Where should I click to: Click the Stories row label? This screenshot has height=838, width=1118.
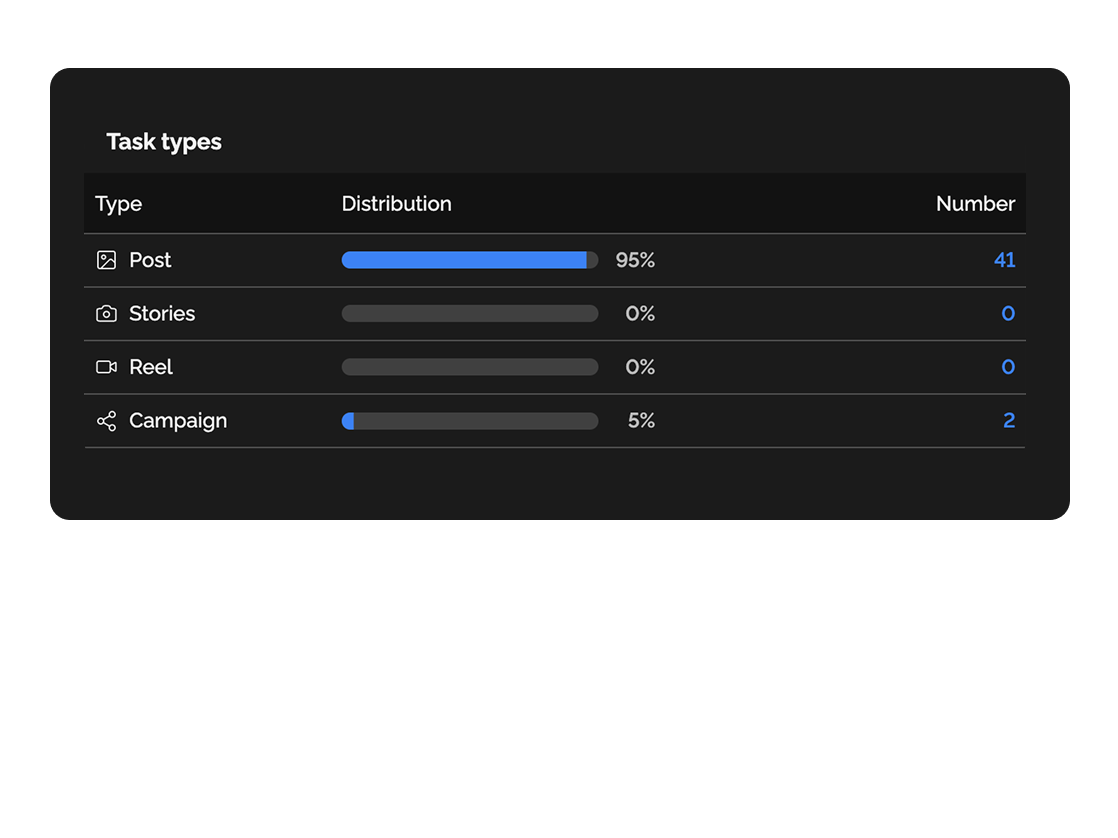coord(162,313)
